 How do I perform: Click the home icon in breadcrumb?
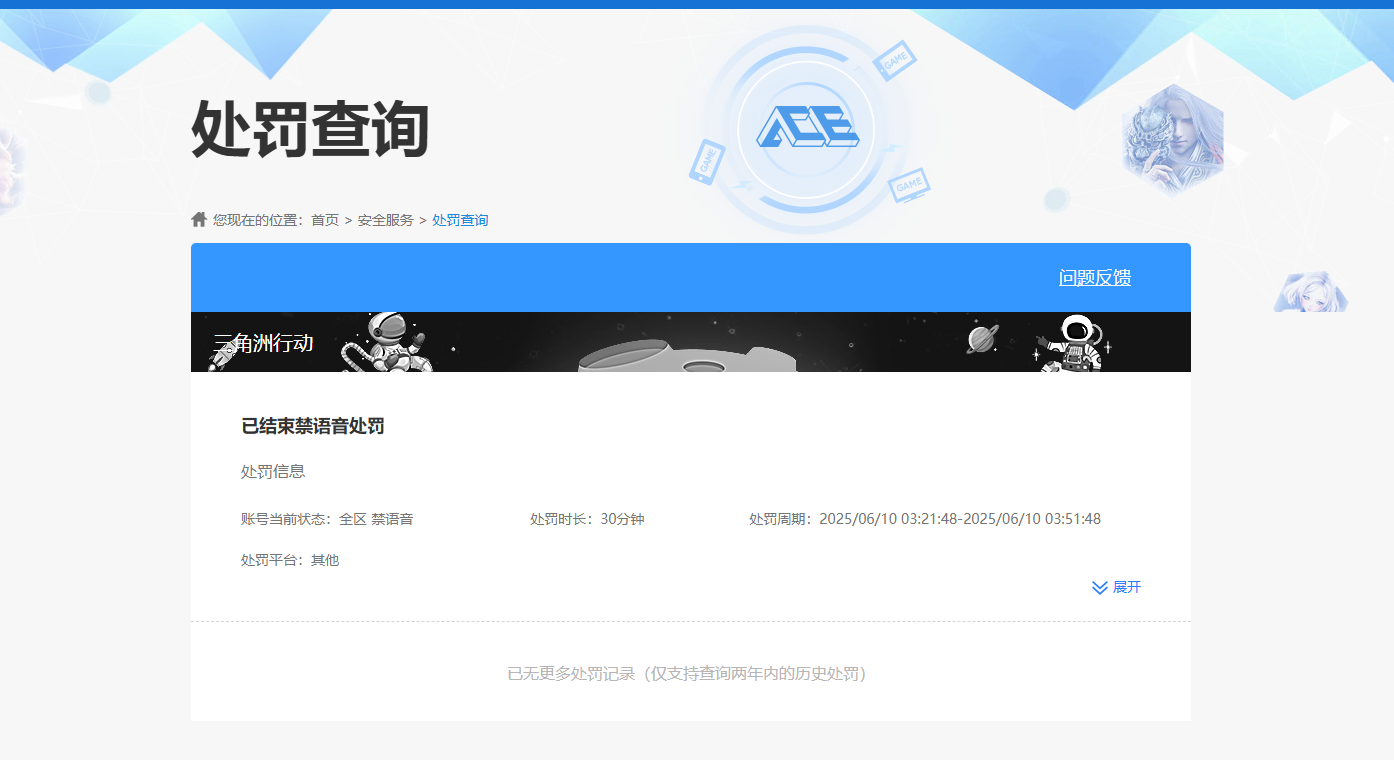(199, 219)
